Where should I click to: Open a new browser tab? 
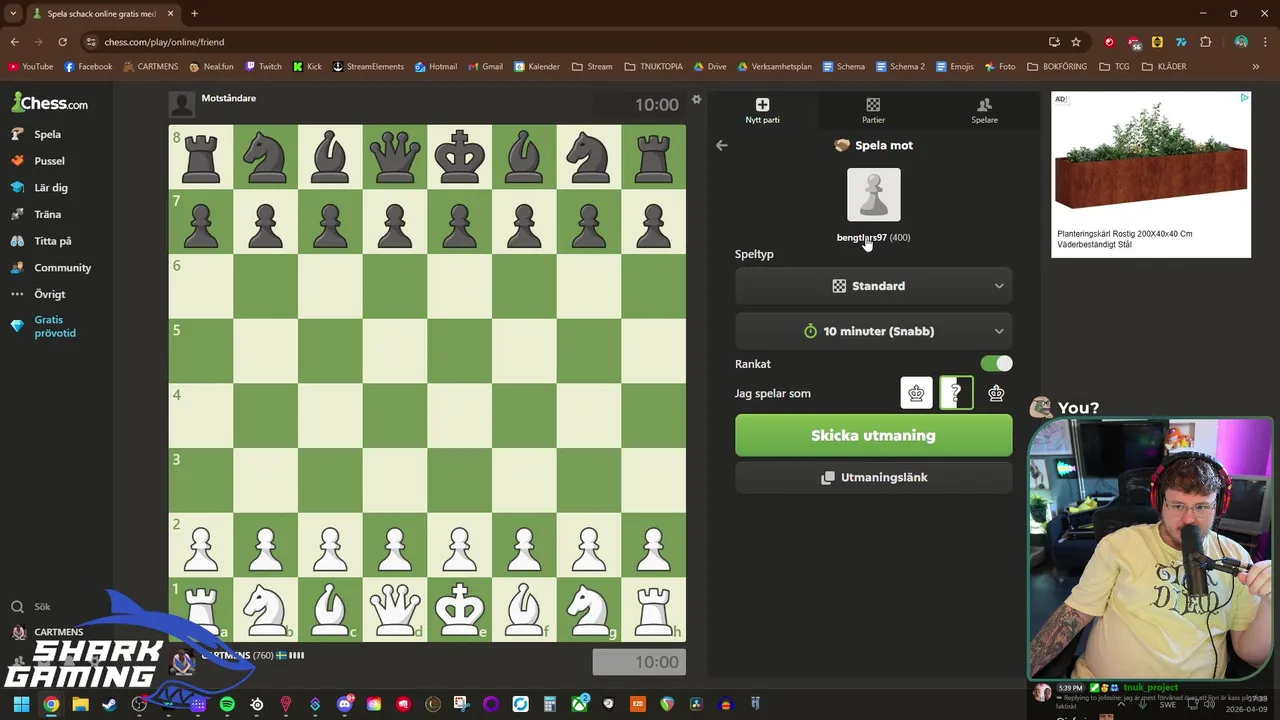coord(194,14)
